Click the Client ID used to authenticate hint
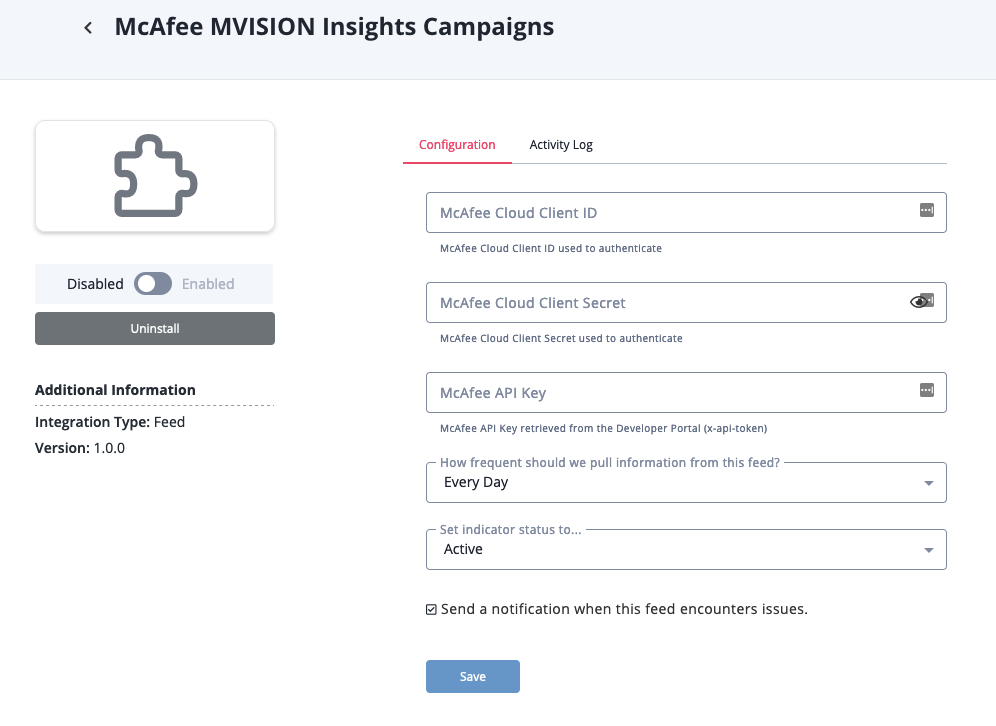The image size is (996, 726). pos(551,248)
